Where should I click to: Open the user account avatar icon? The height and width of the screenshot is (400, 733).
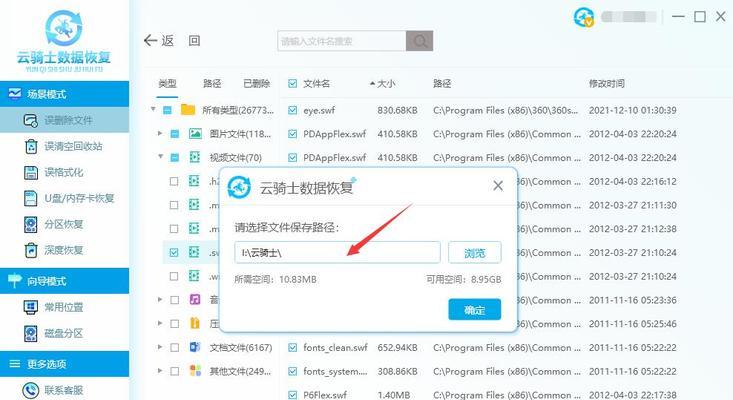(583, 17)
